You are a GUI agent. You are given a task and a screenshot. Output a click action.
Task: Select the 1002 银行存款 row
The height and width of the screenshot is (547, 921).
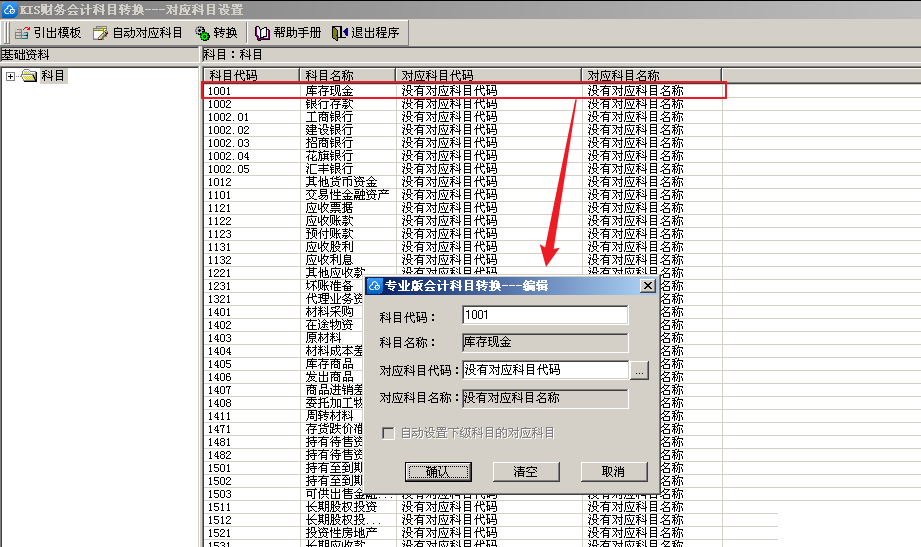click(x=330, y=104)
